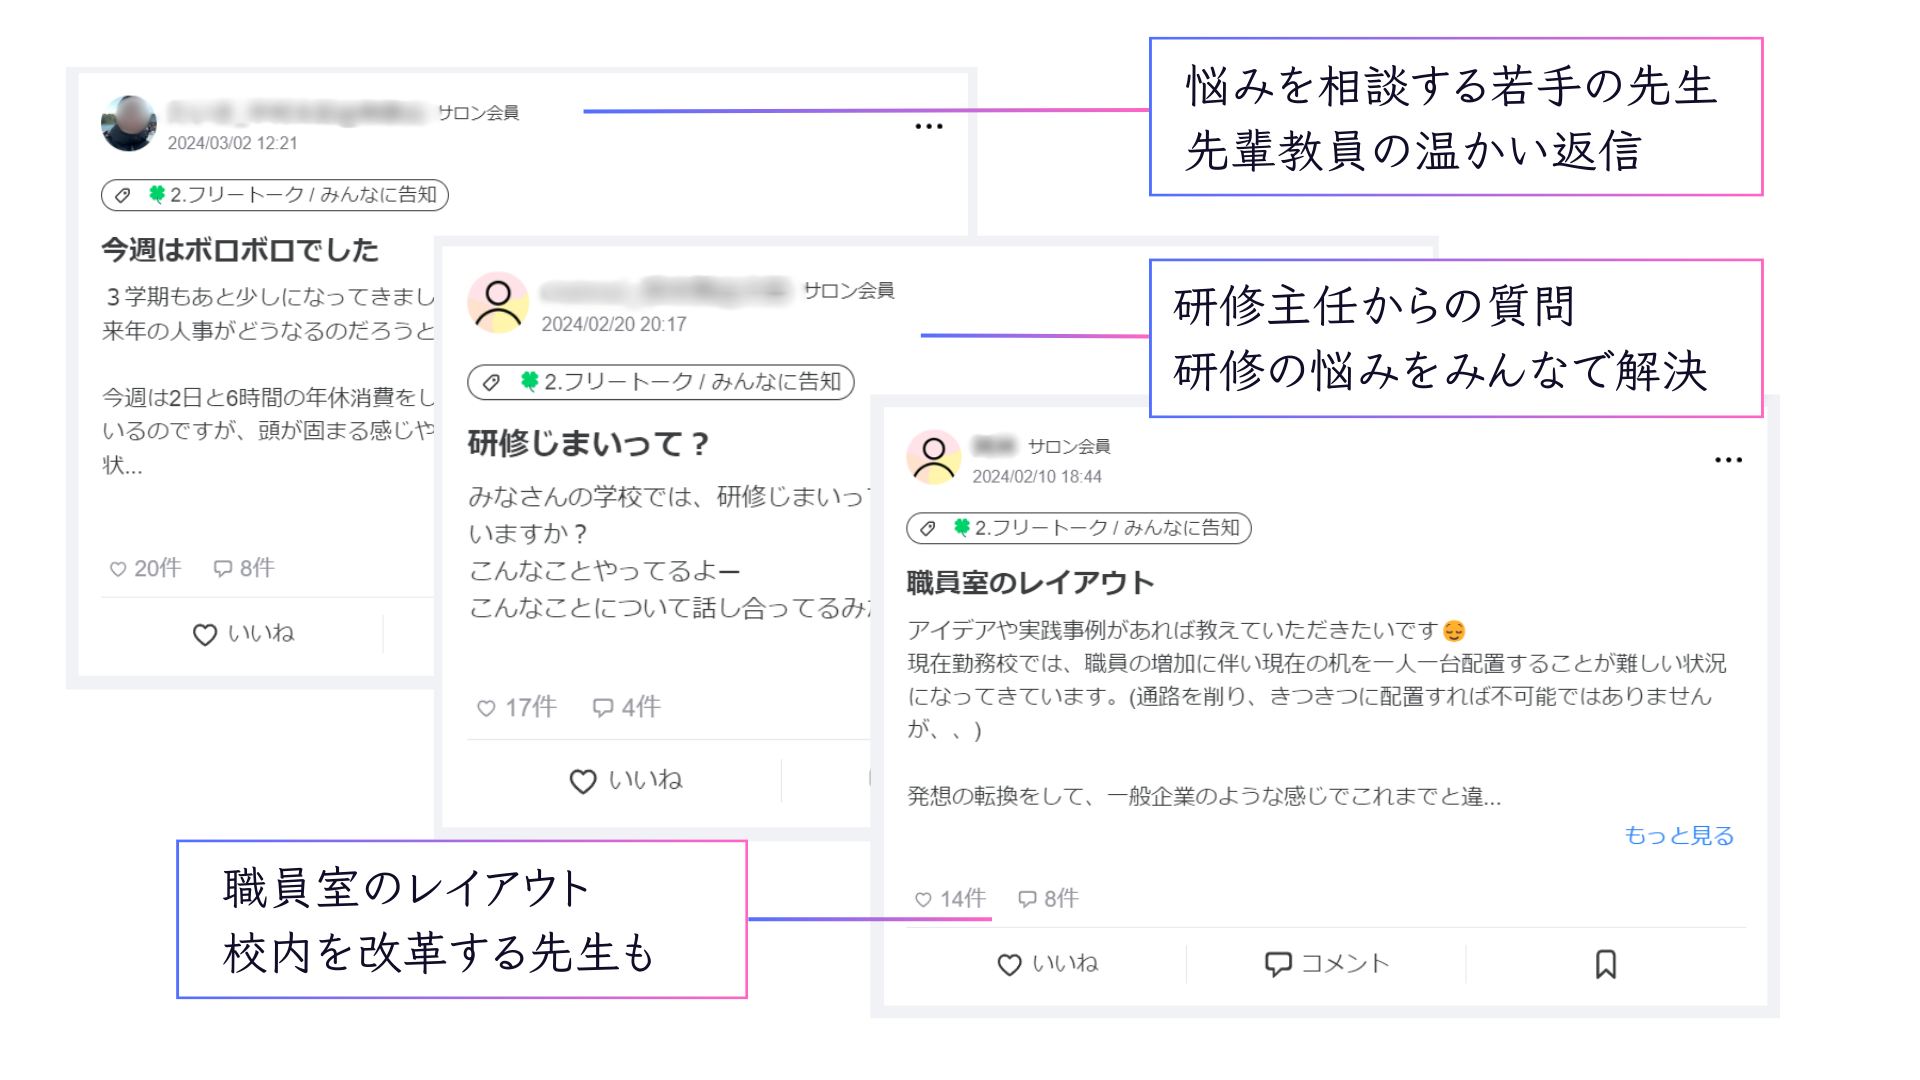Click 8件 comment count on 職員室のレイアウト post
1920x1080 pixels.
pos(1047,899)
